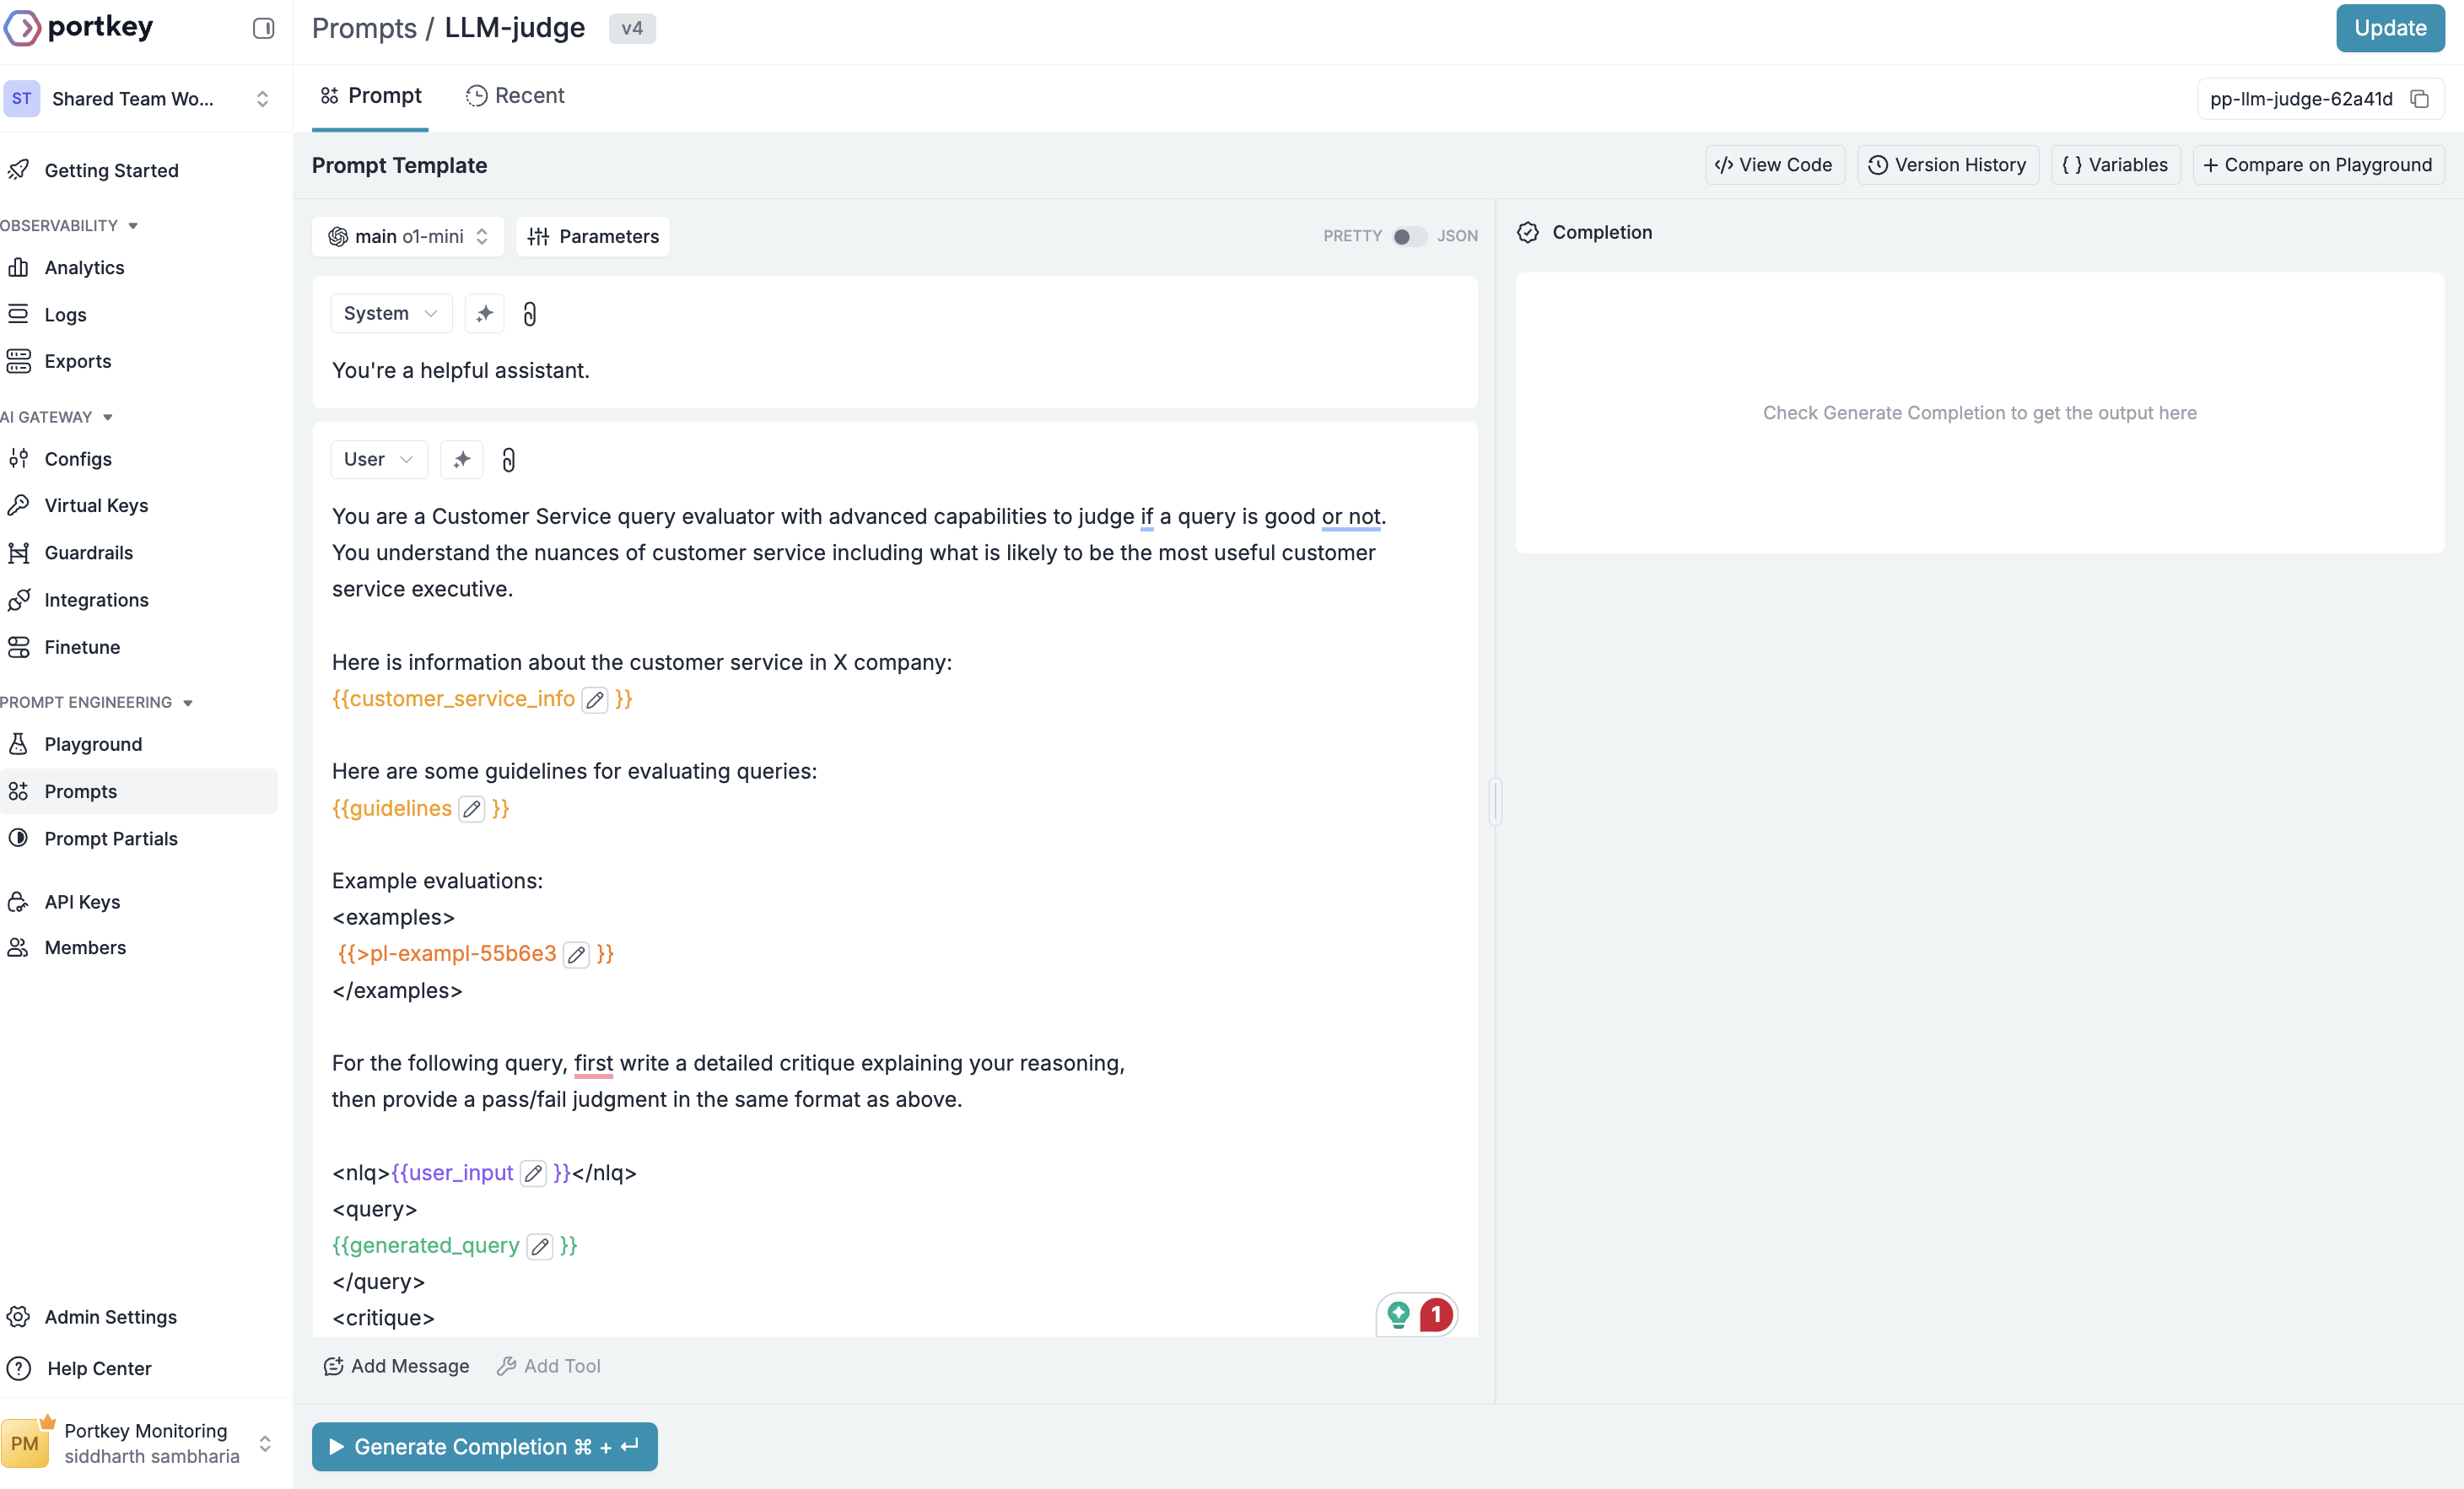2464x1489 pixels.
Task: Edit the generated_query variable pencil
Action: tap(540, 1246)
